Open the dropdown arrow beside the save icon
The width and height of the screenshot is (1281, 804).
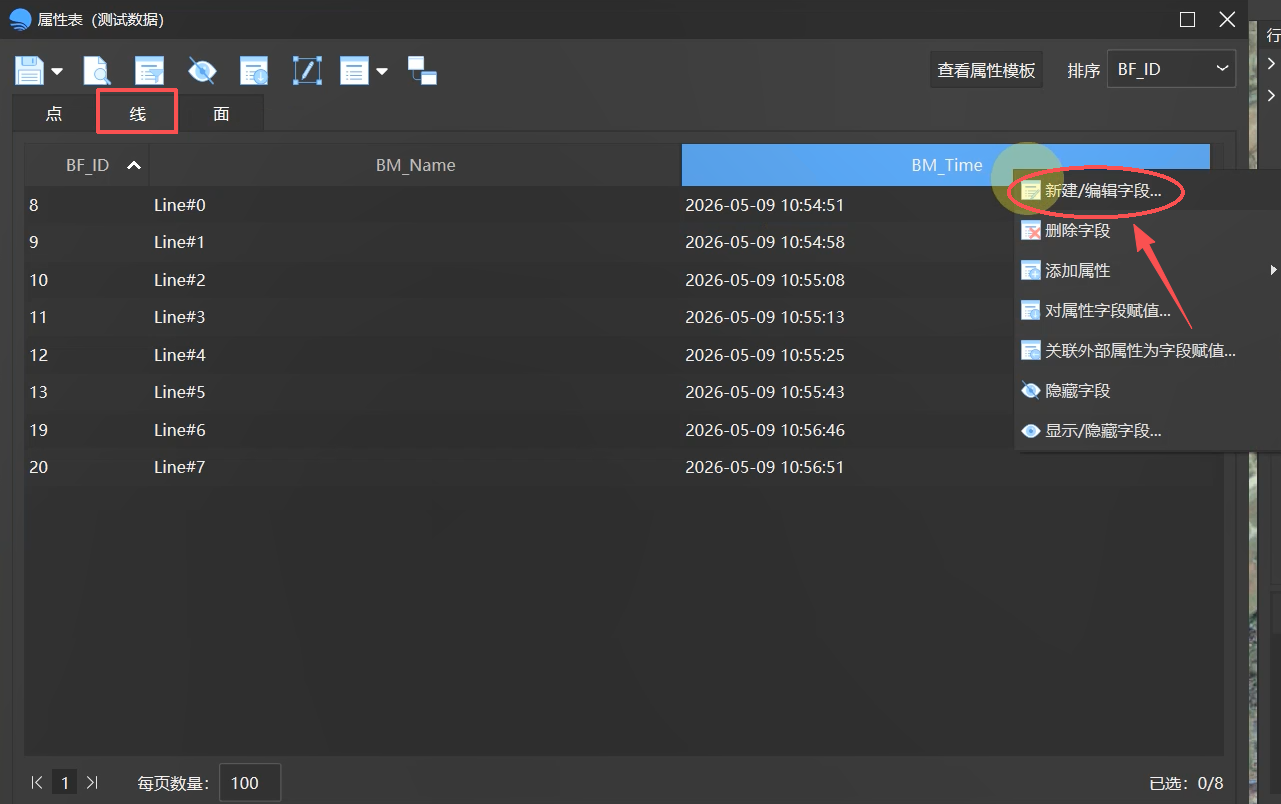click(57, 72)
